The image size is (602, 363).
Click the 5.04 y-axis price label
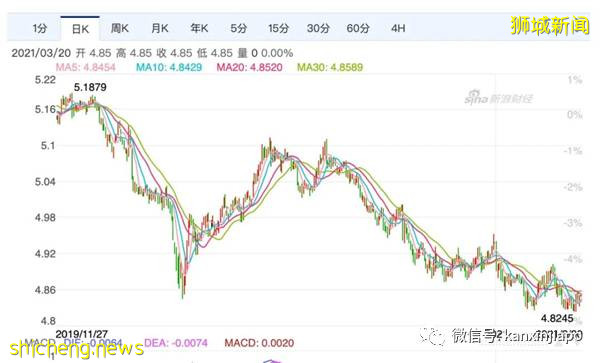point(45,181)
